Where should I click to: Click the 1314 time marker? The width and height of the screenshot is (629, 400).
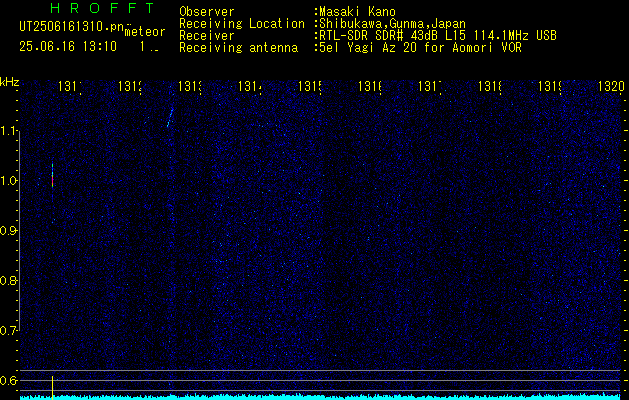(x=250, y=86)
